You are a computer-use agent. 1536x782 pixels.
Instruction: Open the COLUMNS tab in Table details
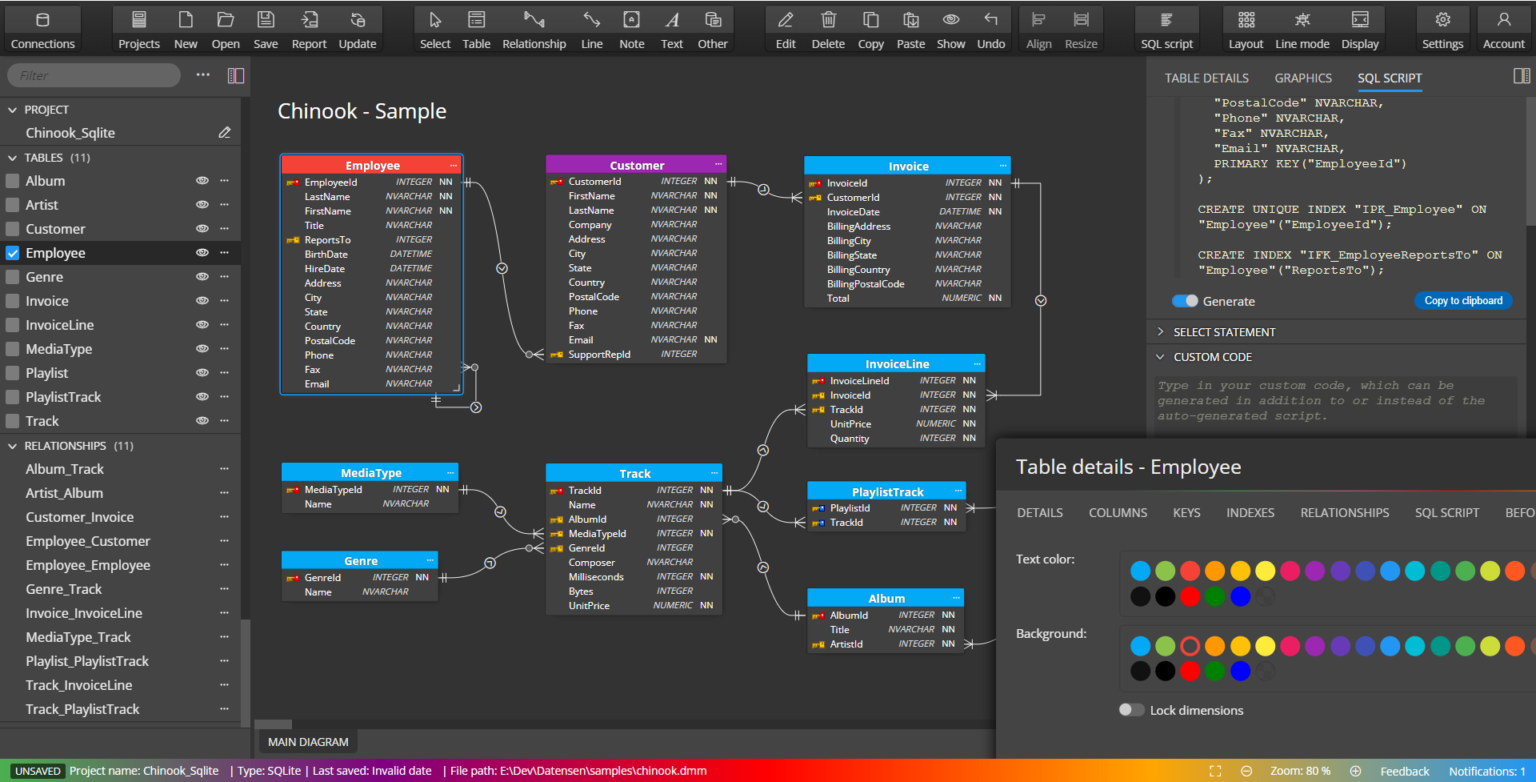coord(1117,512)
